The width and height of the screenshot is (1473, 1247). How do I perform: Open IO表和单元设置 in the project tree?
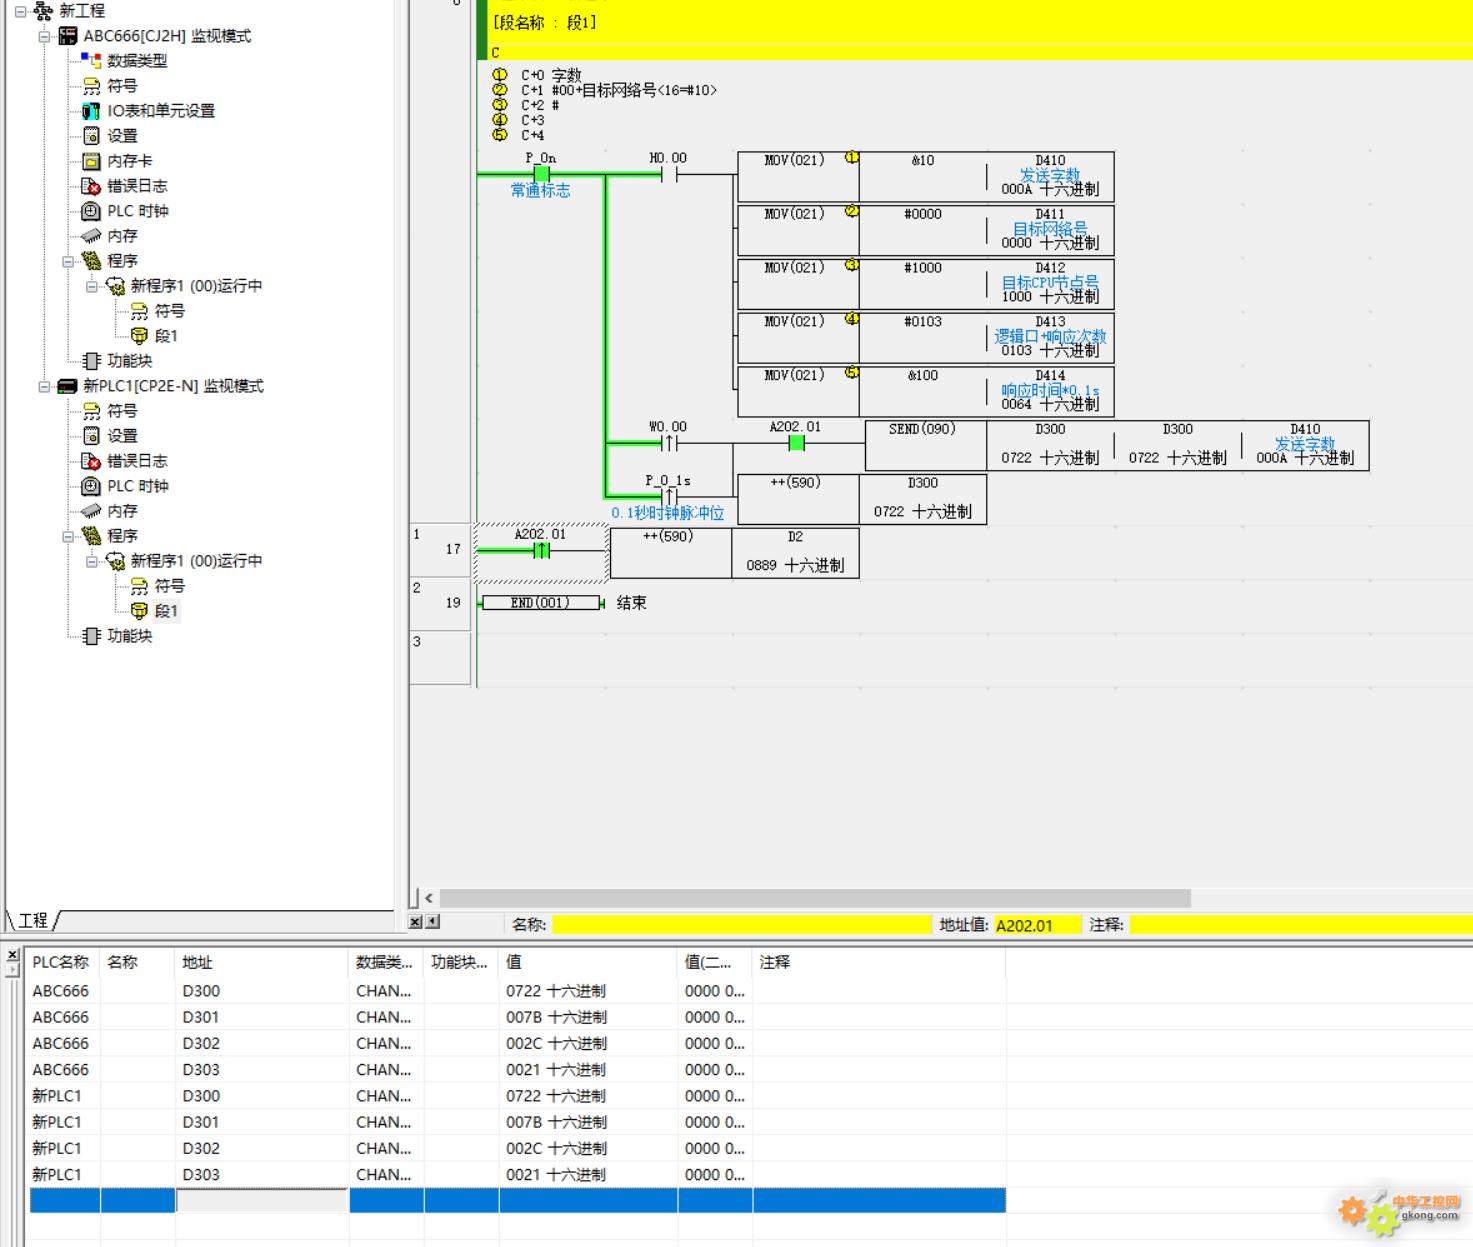[x=160, y=111]
